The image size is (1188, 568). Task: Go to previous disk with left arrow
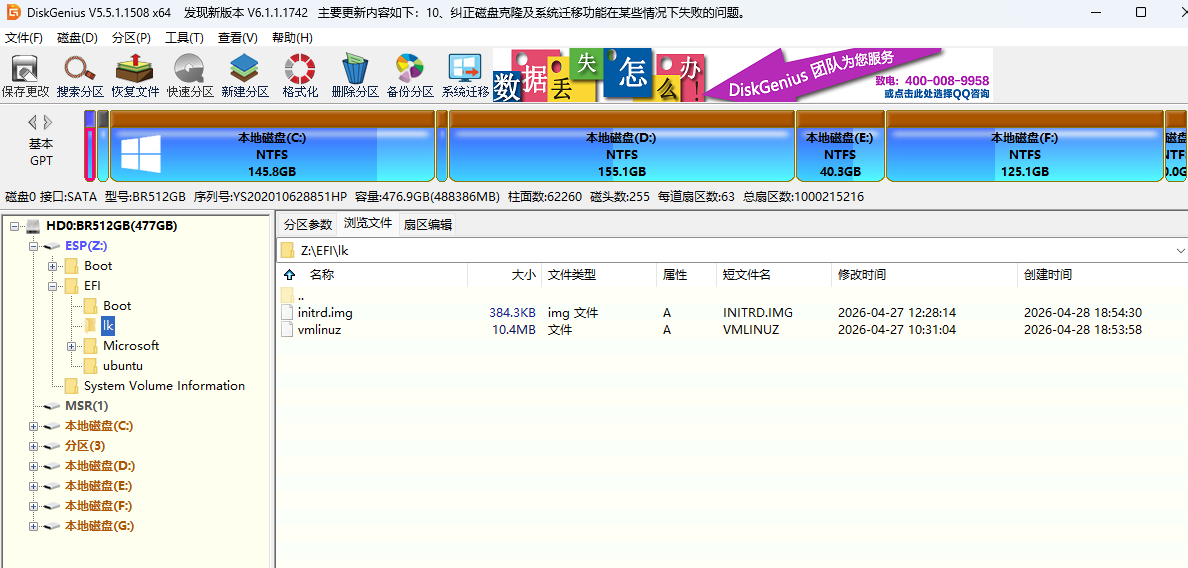pos(33,122)
